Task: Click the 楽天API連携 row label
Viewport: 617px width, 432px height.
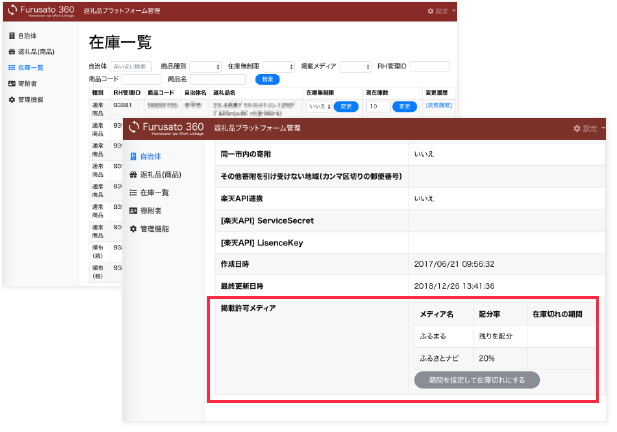Action: [x=242, y=198]
